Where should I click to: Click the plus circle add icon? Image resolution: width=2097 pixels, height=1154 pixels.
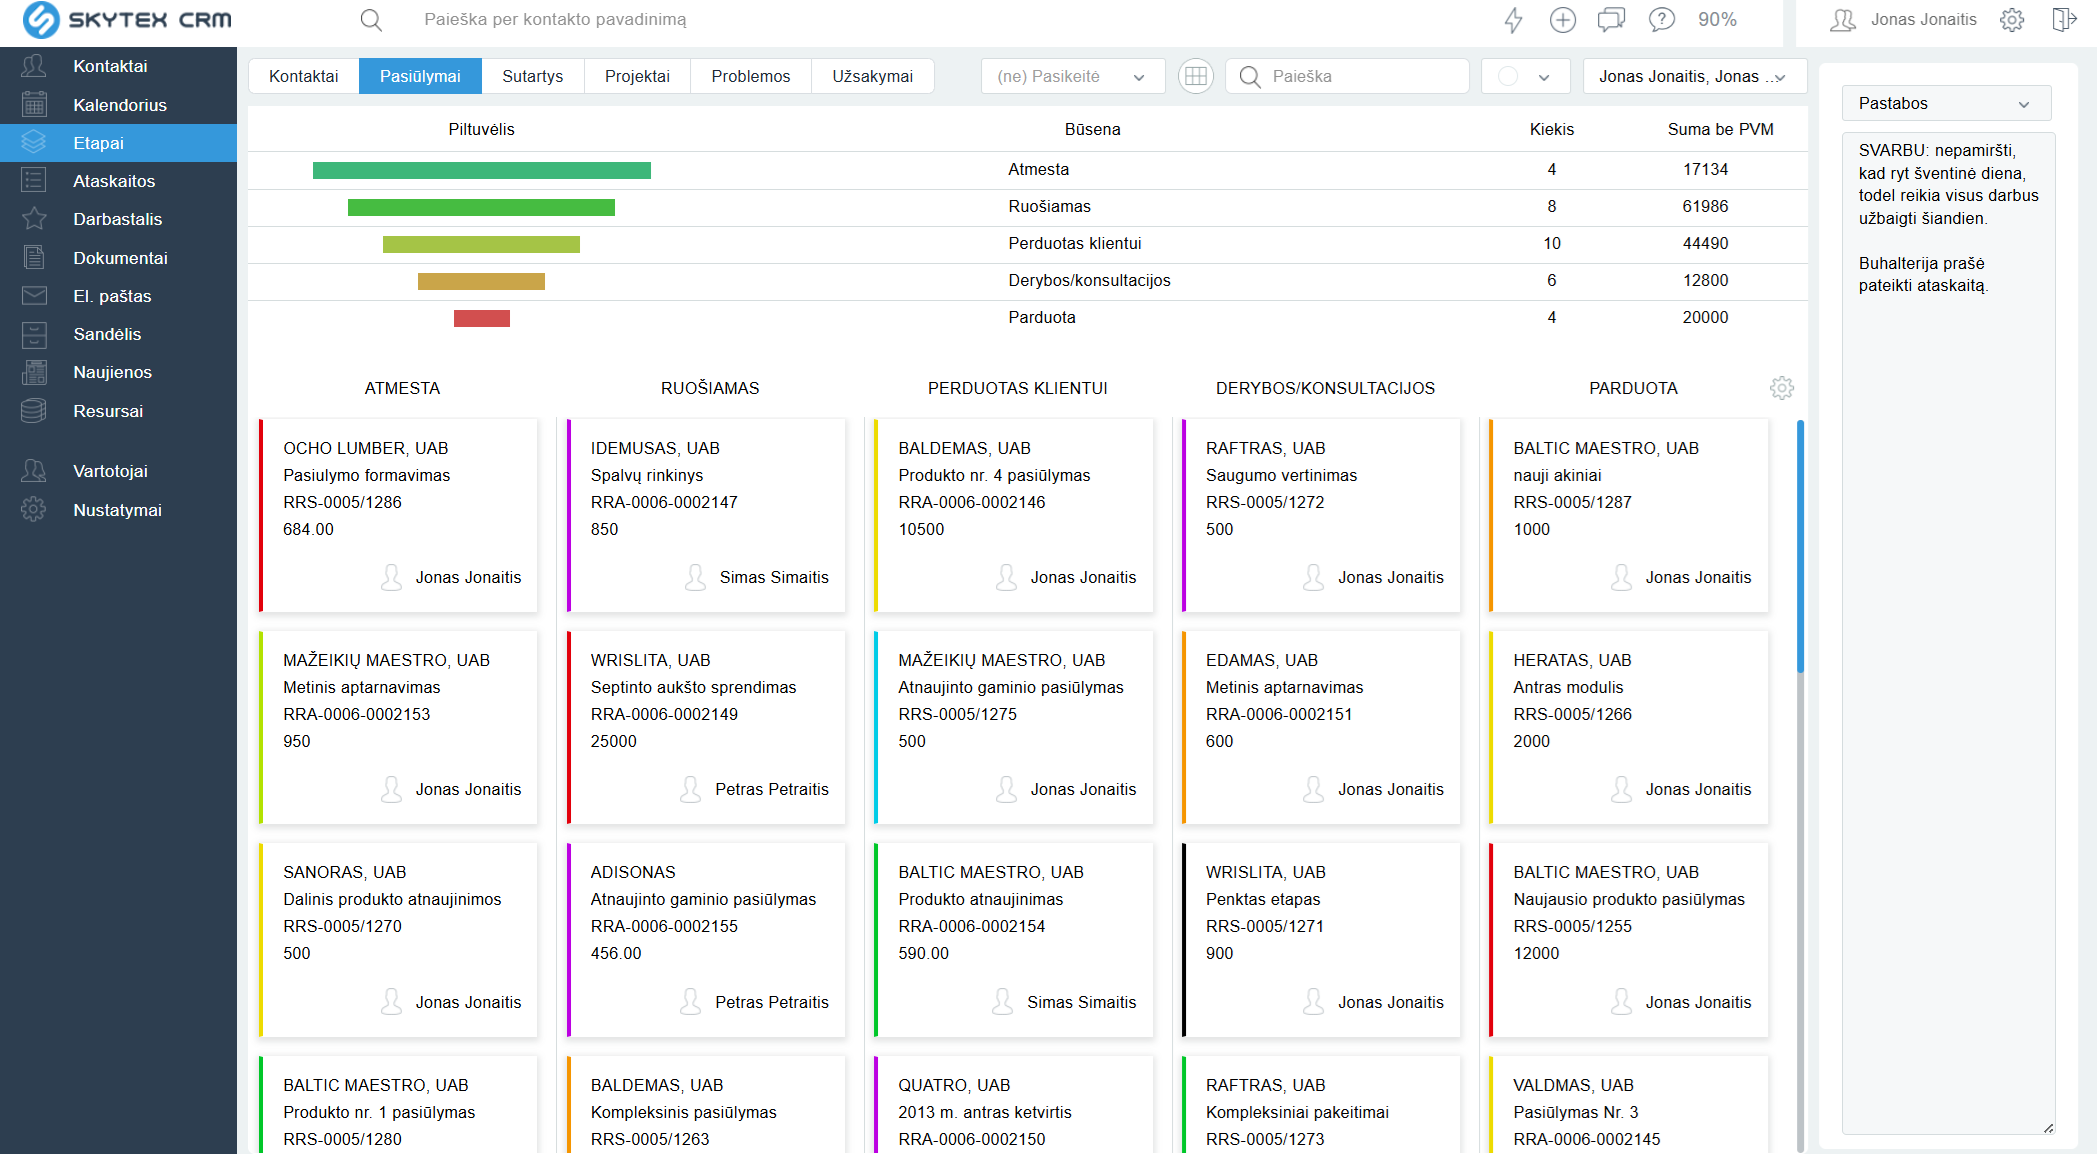[x=1562, y=20]
